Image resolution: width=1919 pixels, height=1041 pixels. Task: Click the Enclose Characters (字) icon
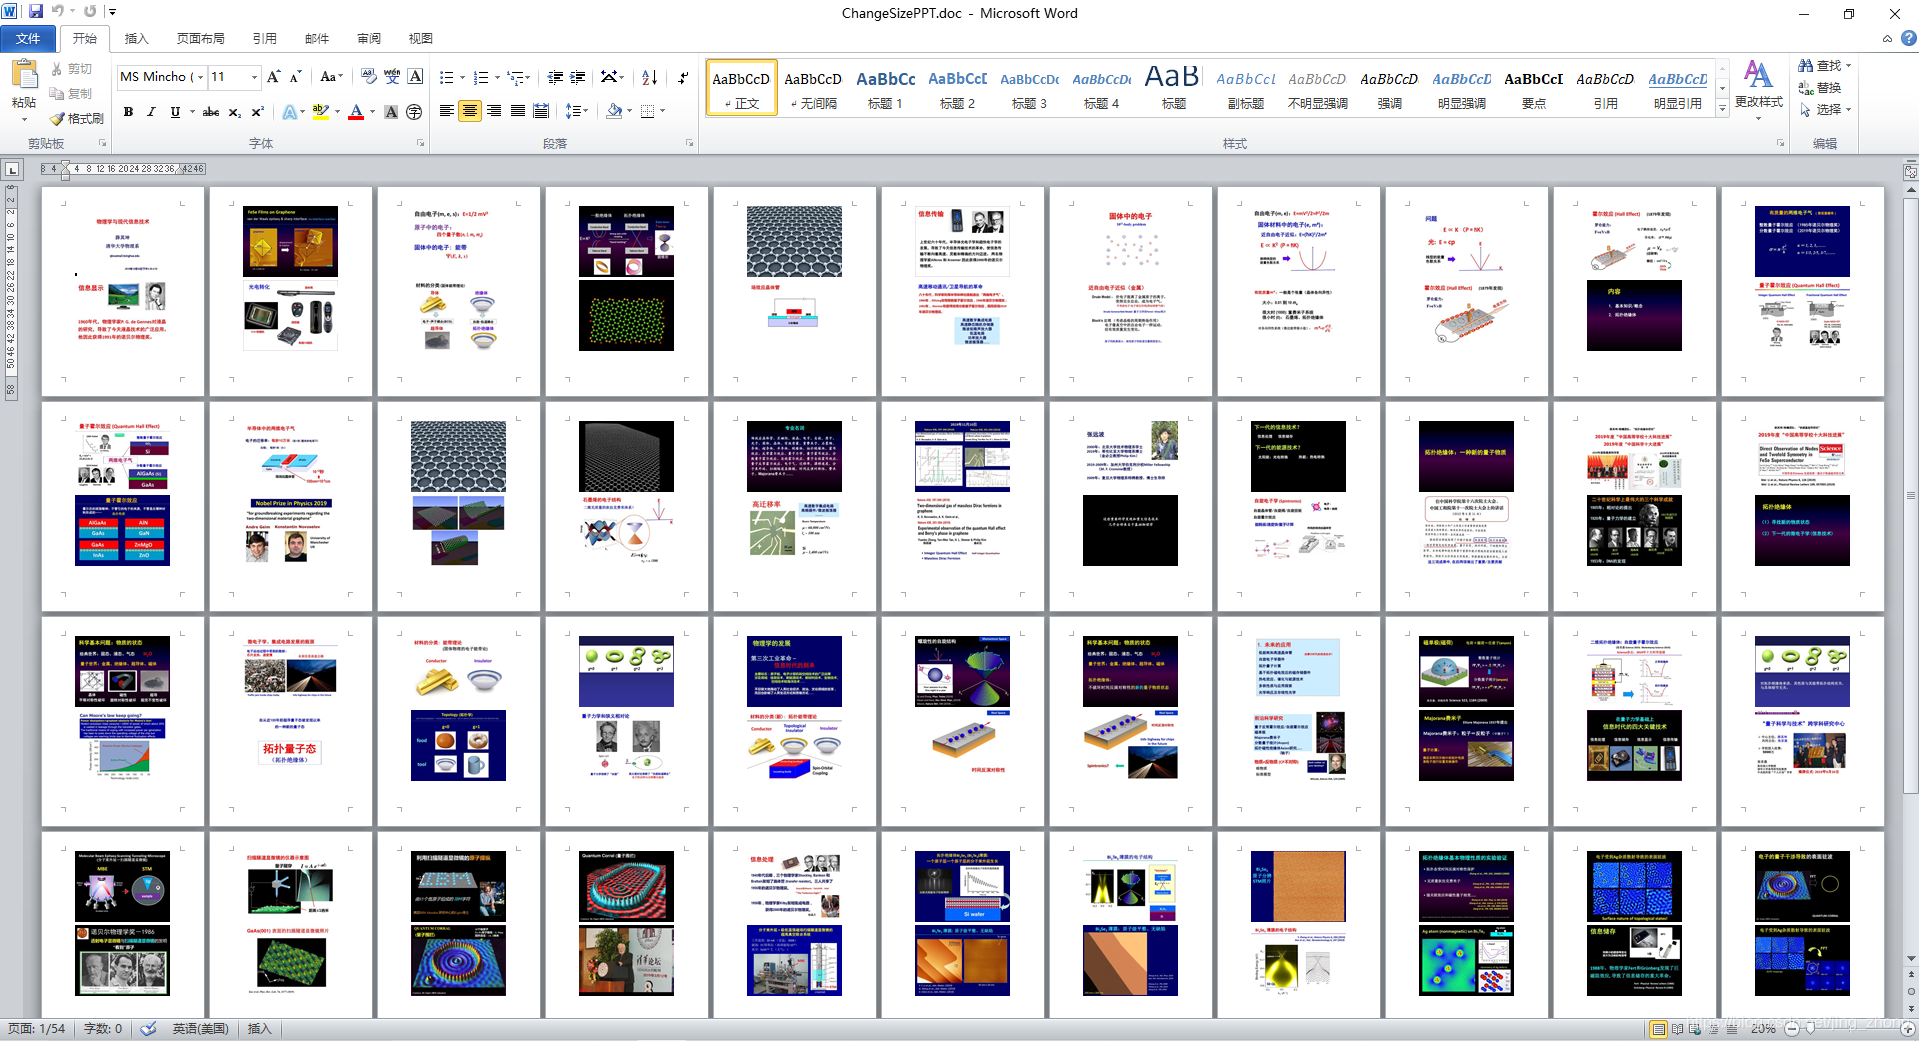pos(414,112)
